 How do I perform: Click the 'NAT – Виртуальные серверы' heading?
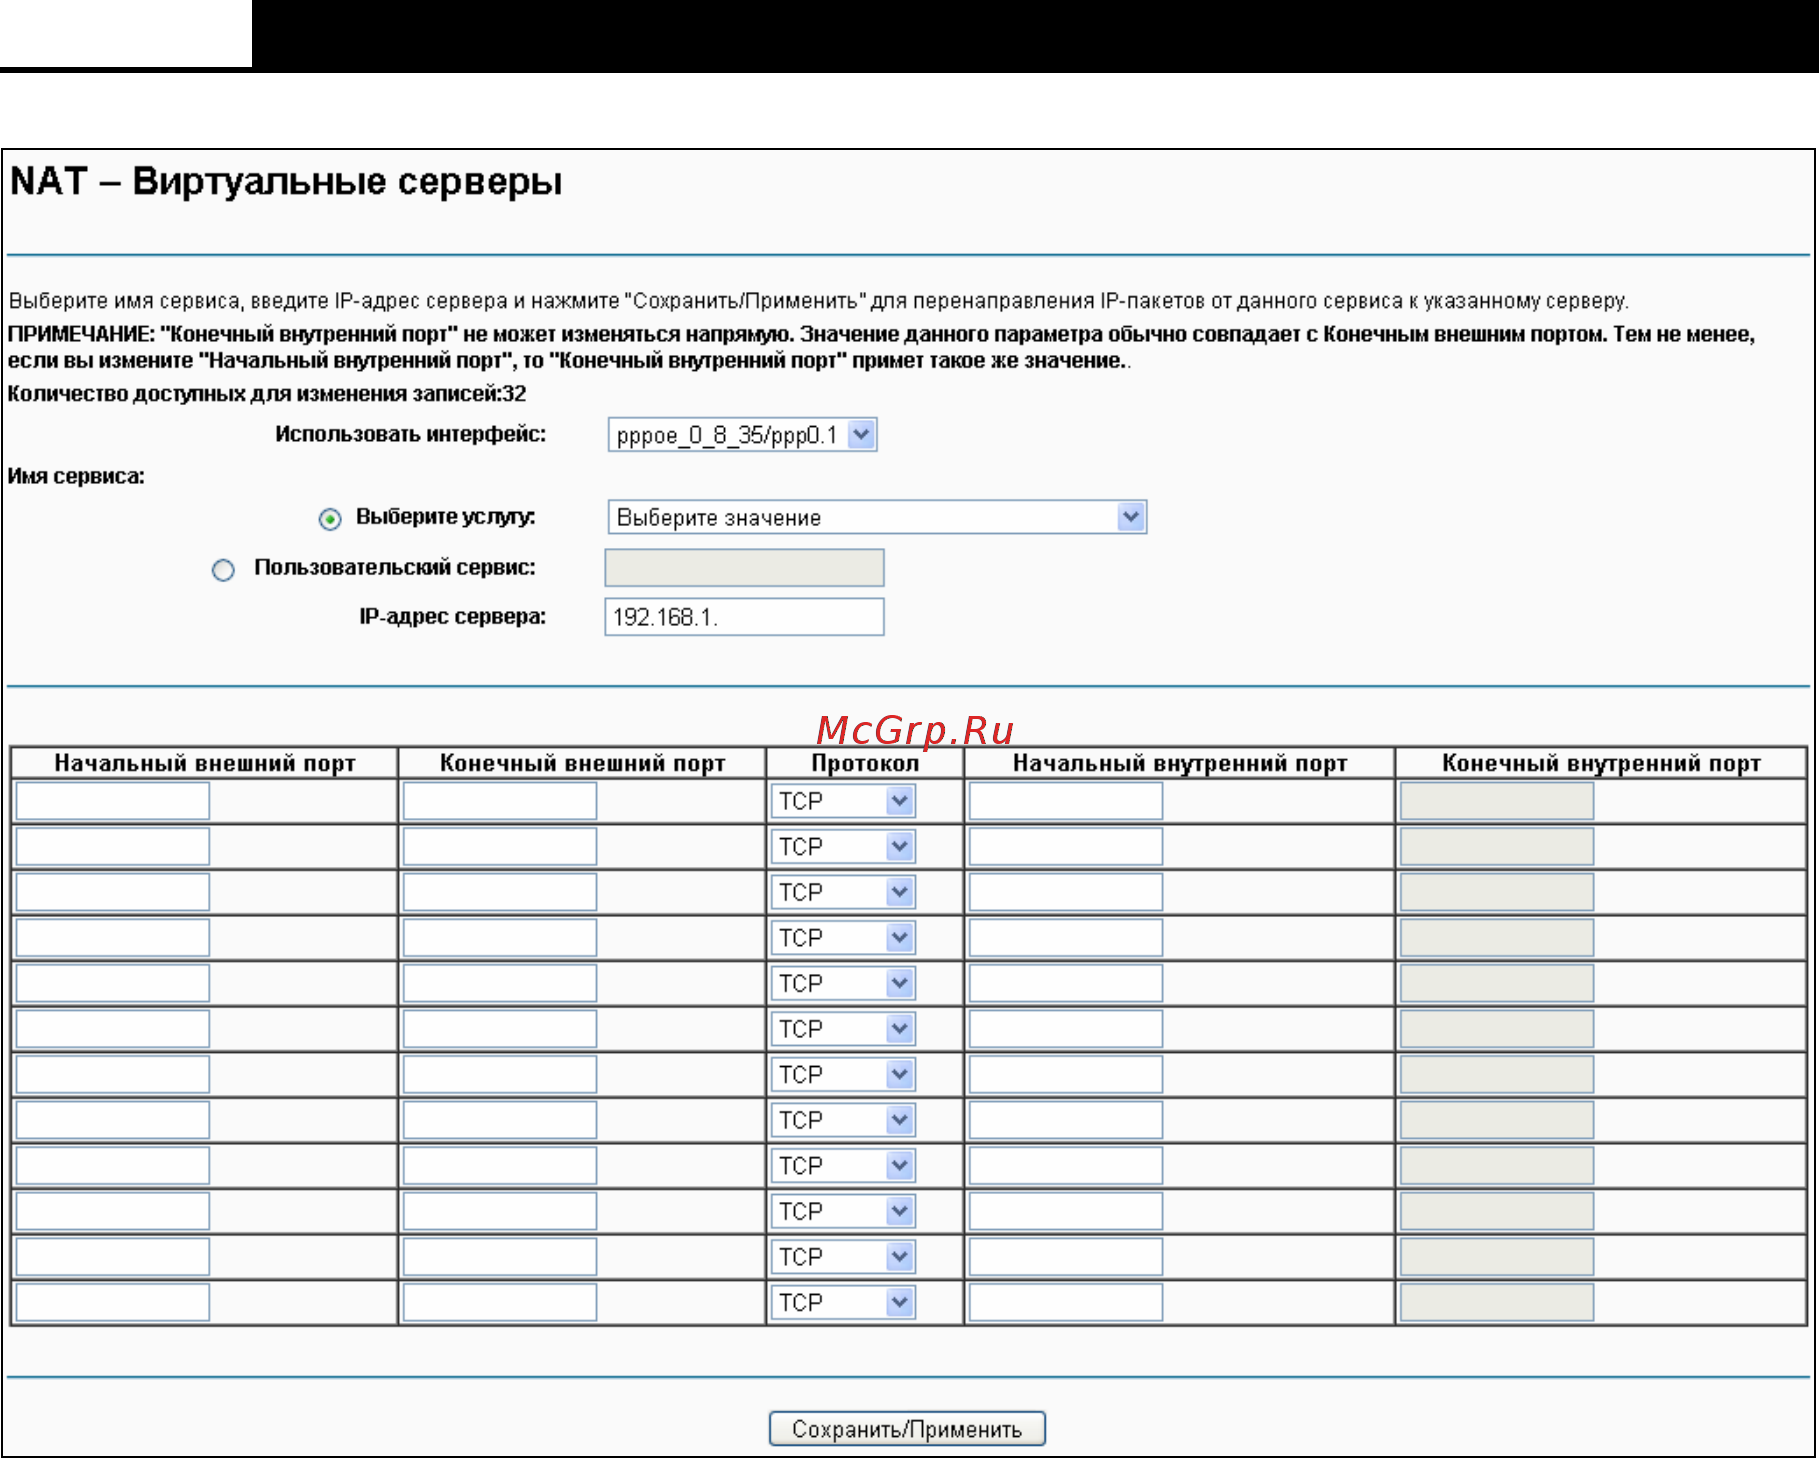[286, 182]
